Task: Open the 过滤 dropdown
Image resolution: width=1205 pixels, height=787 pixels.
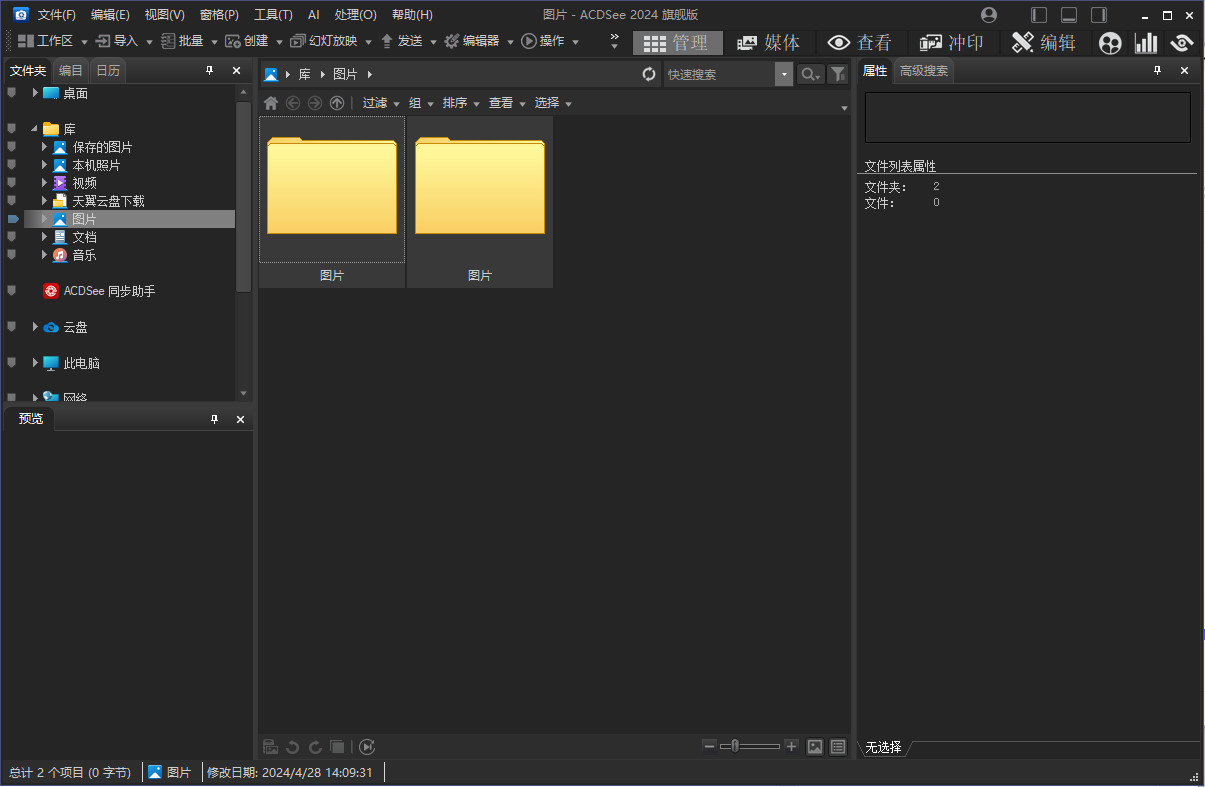Action: (x=380, y=103)
